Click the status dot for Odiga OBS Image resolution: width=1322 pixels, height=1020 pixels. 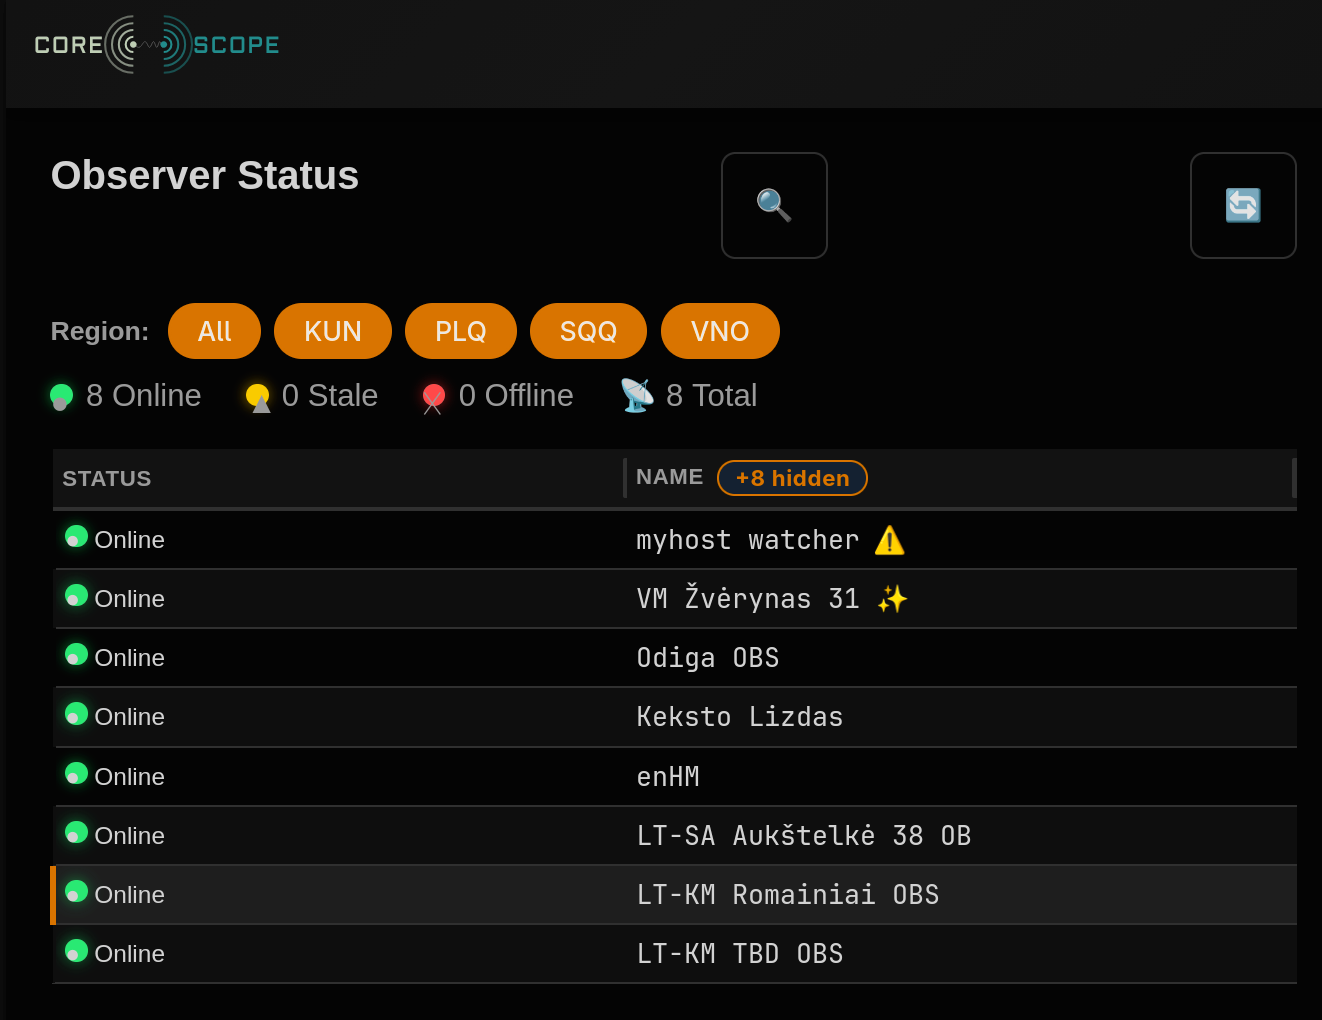[76, 655]
